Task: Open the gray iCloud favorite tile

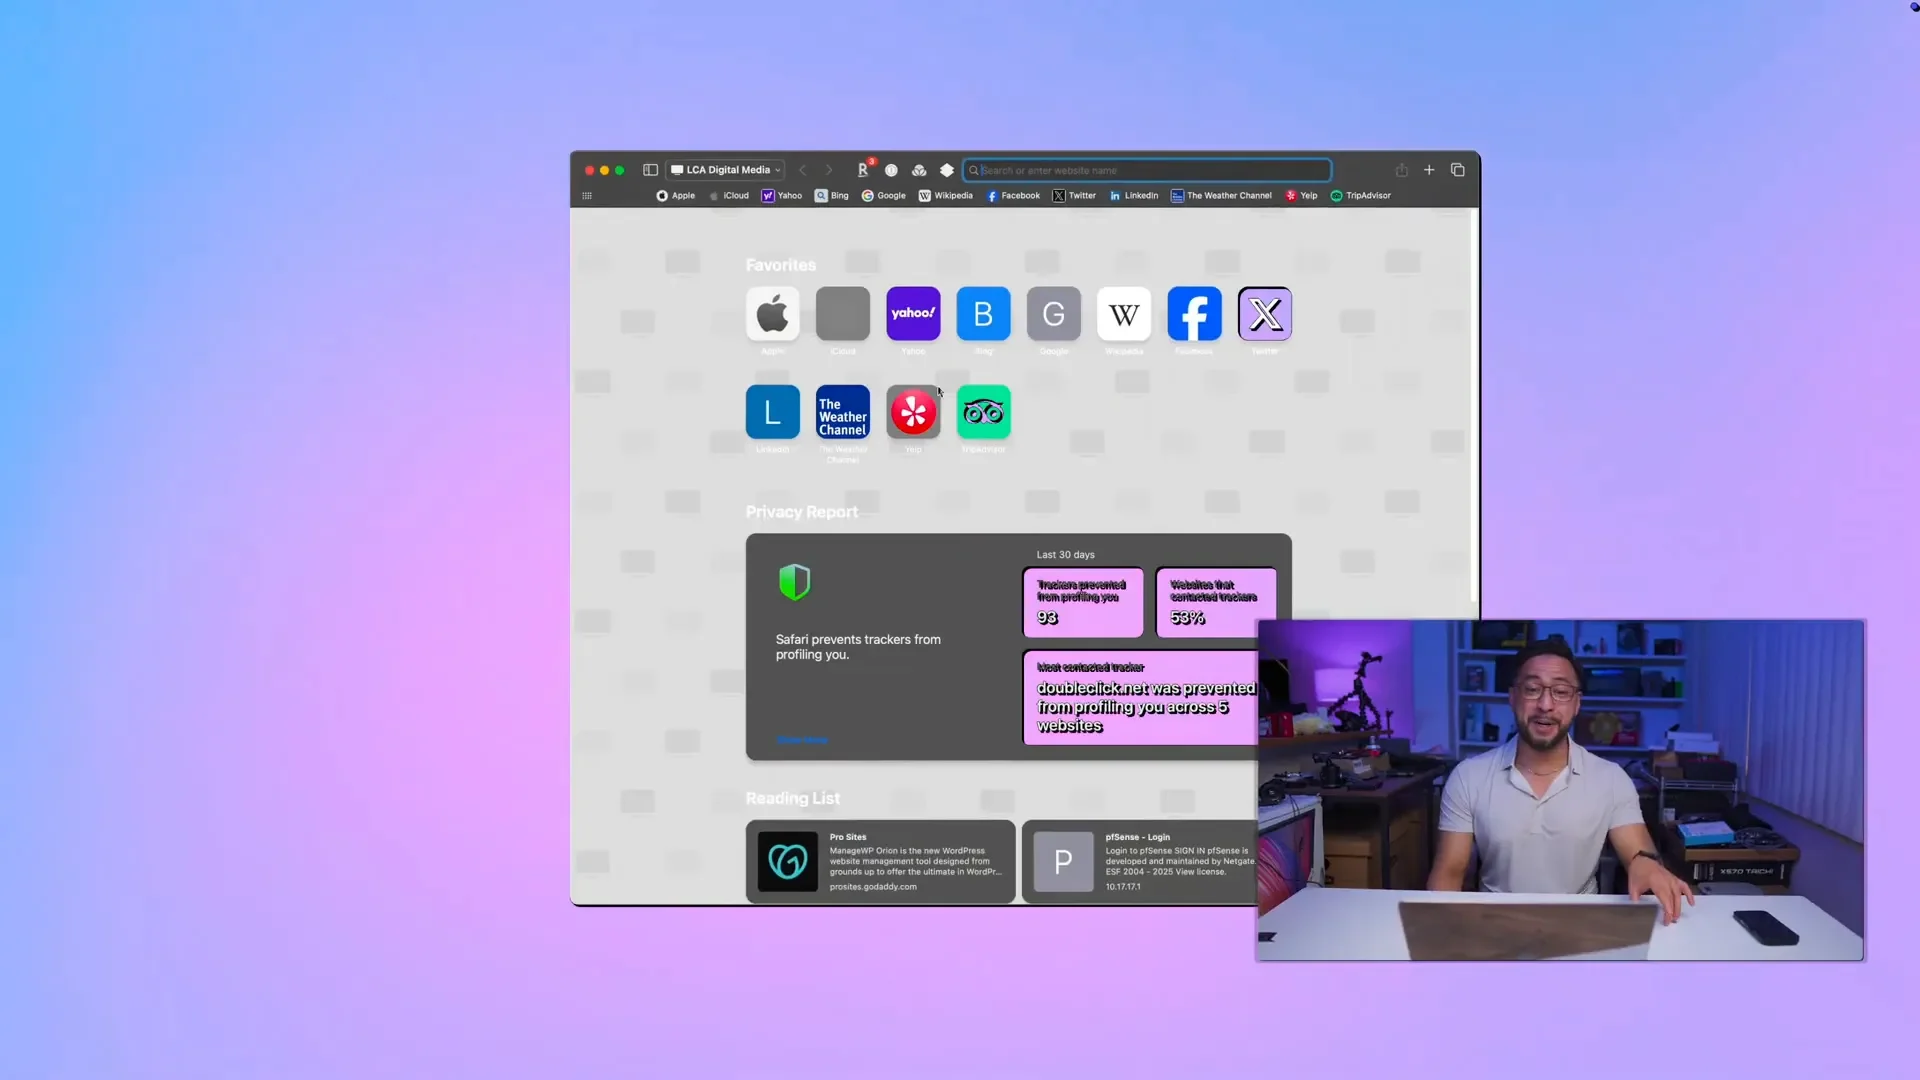Action: point(843,314)
